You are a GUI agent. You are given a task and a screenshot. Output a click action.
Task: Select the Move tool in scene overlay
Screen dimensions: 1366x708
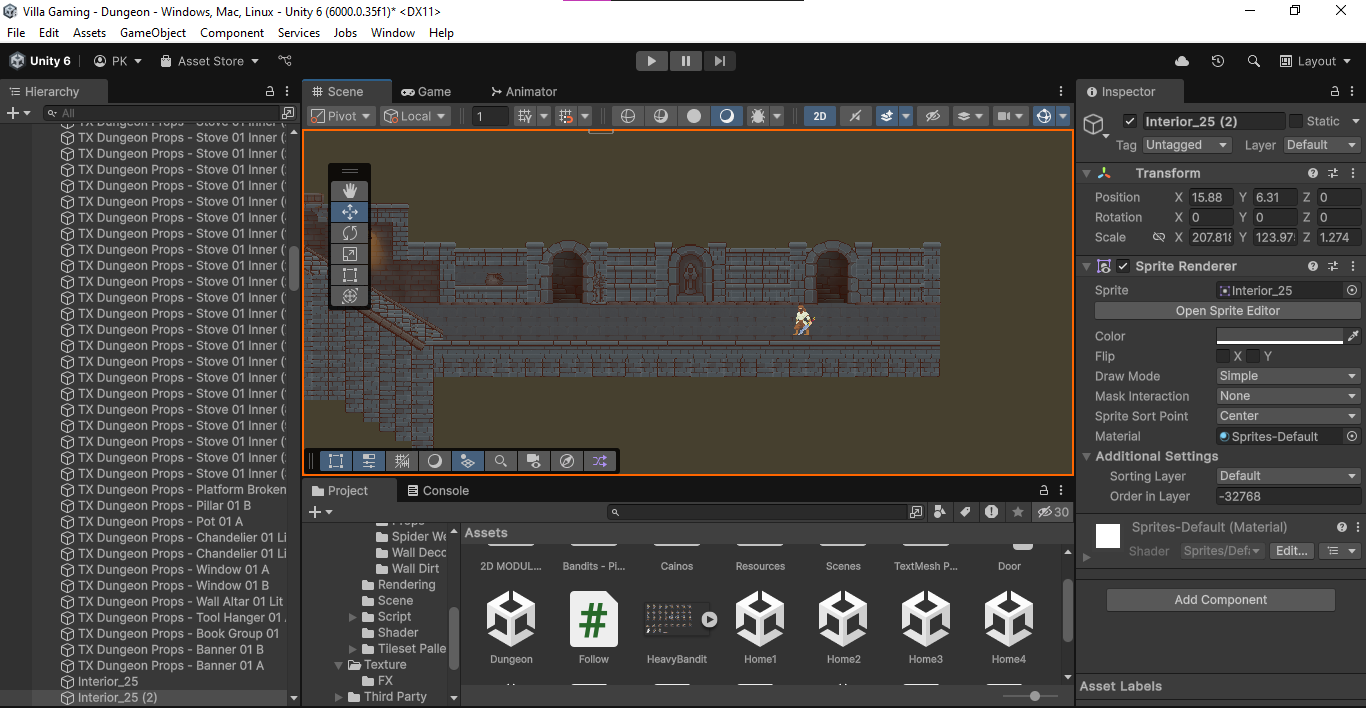coord(350,212)
